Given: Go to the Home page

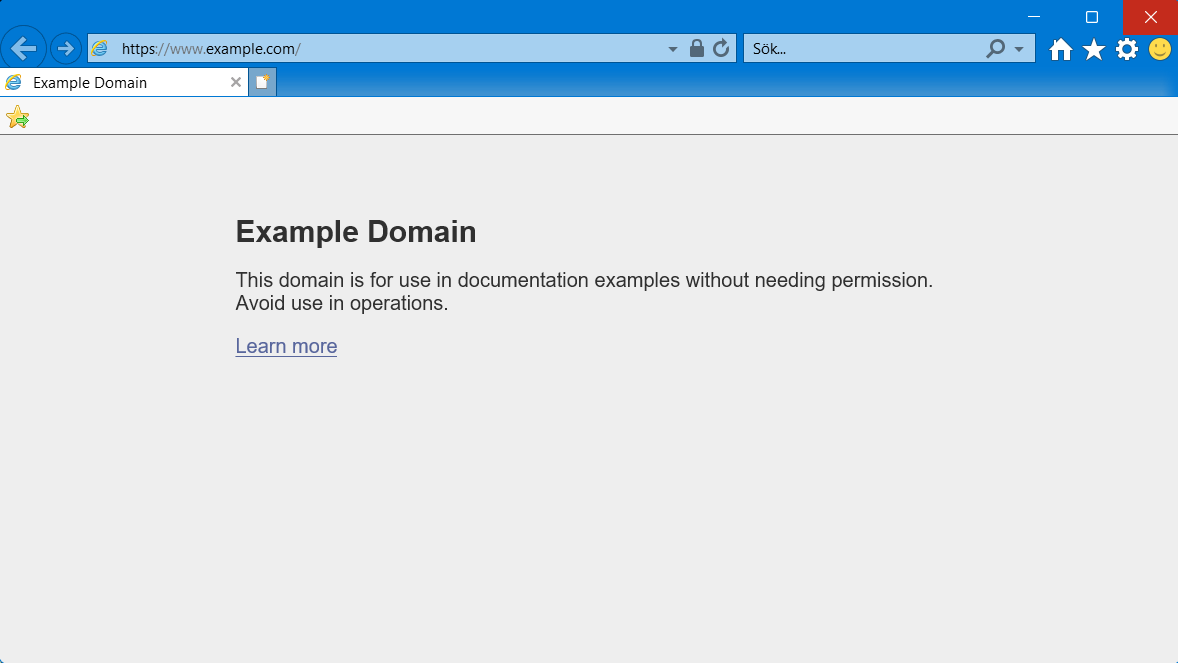Looking at the screenshot, I should click(1061, 49).
